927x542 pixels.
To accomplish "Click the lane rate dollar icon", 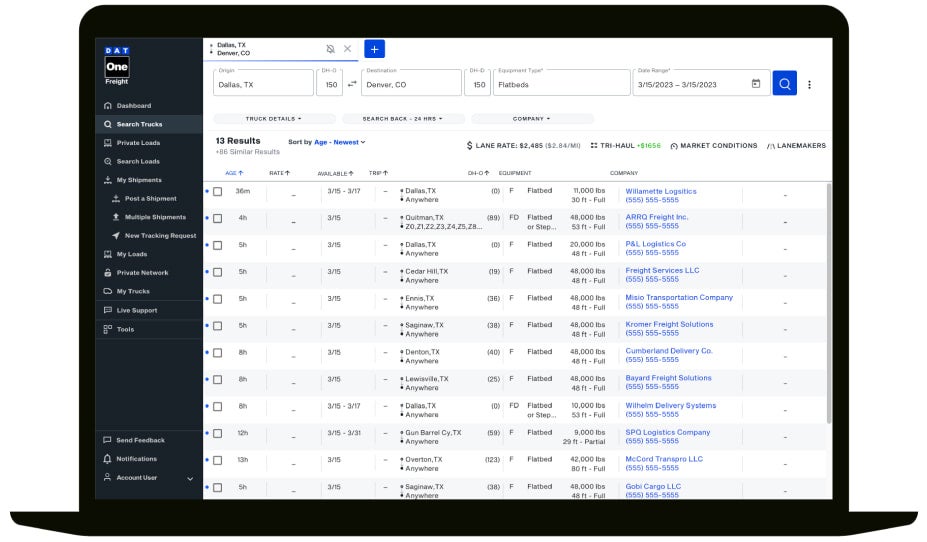I will coord(469,145).
